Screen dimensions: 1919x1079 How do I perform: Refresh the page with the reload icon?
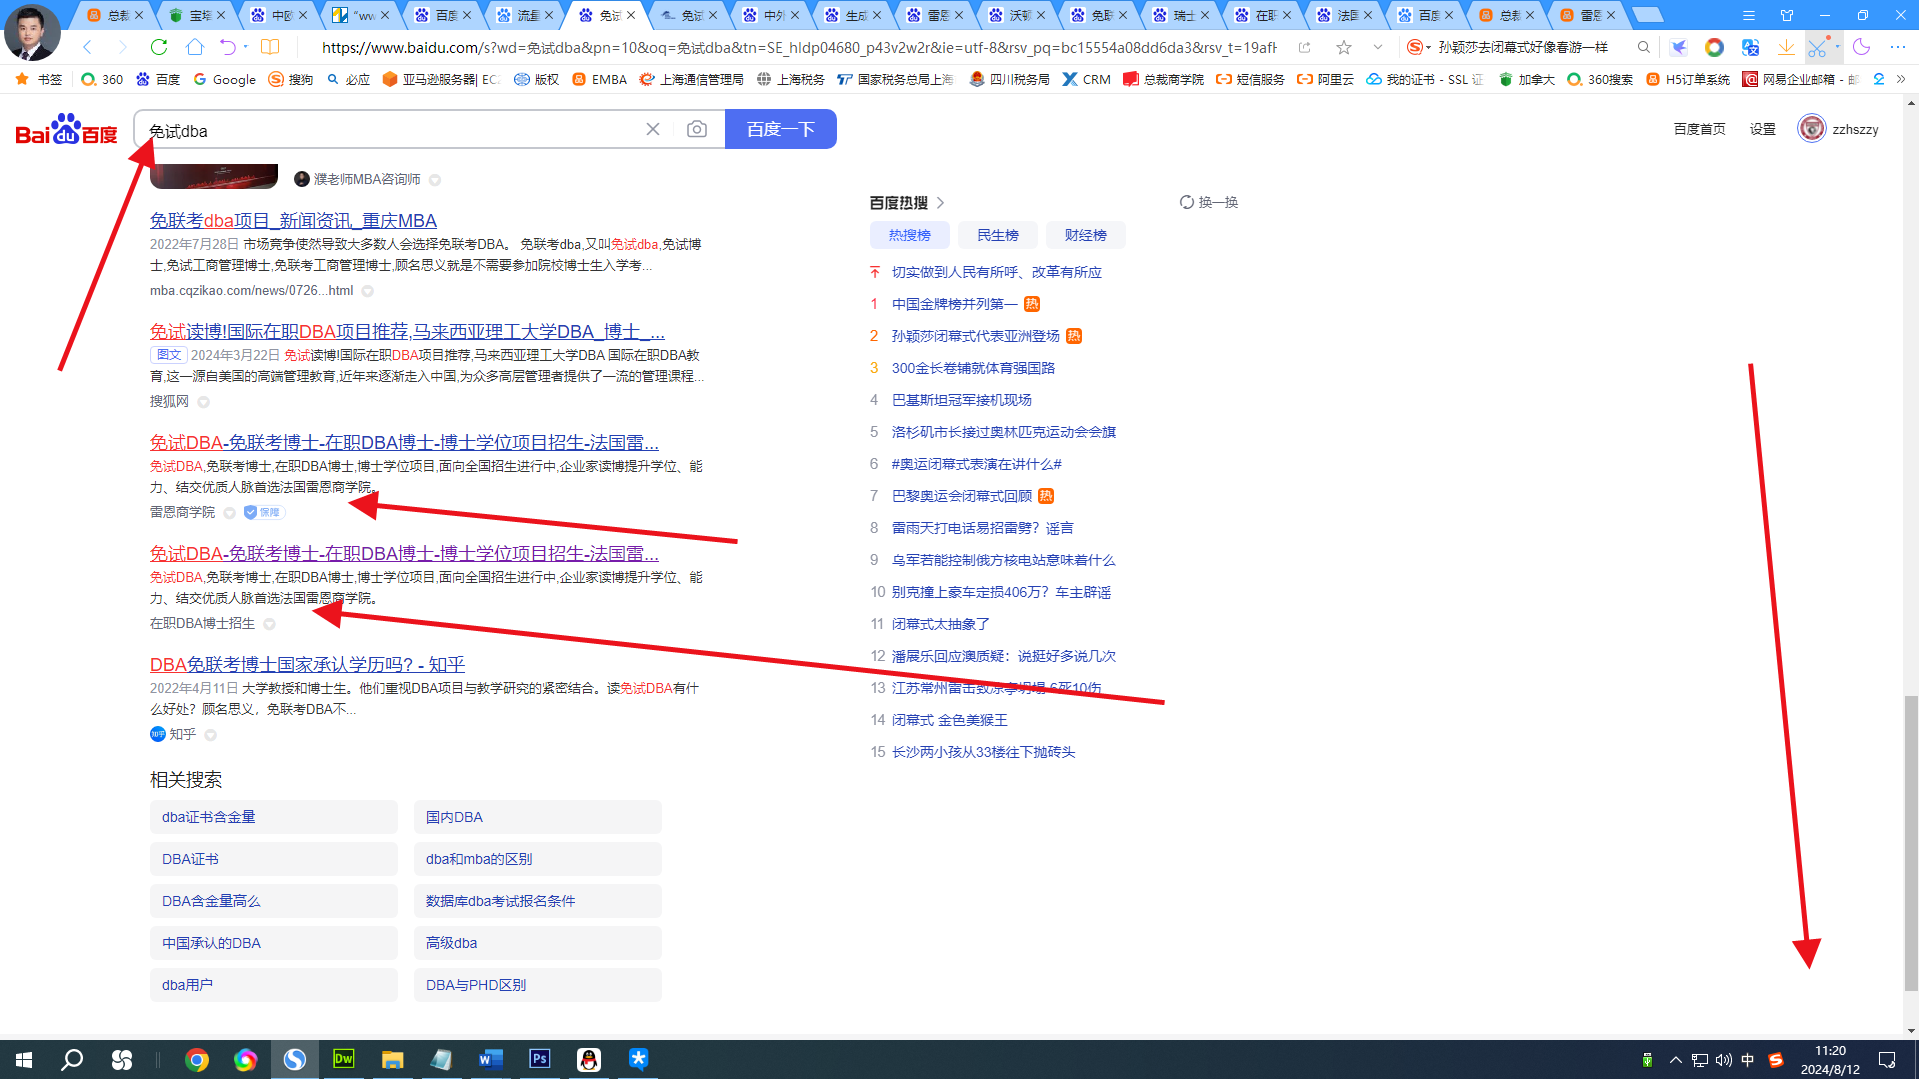click(159, 47)
